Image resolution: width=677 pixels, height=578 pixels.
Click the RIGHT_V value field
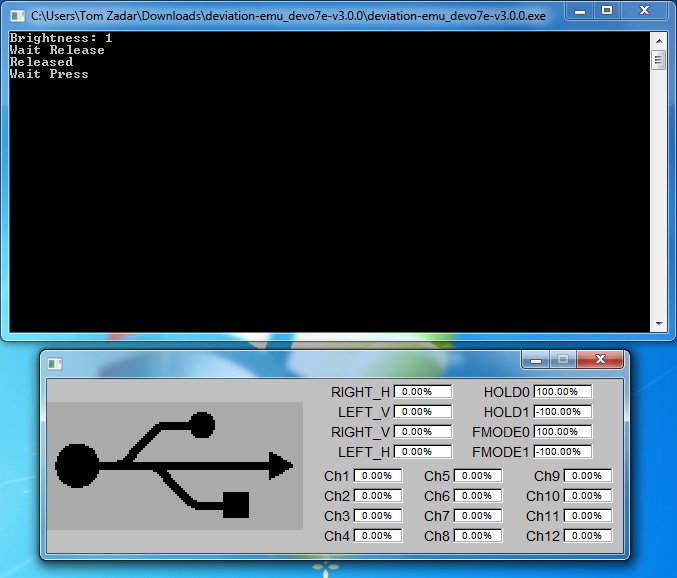coord(423,432)
